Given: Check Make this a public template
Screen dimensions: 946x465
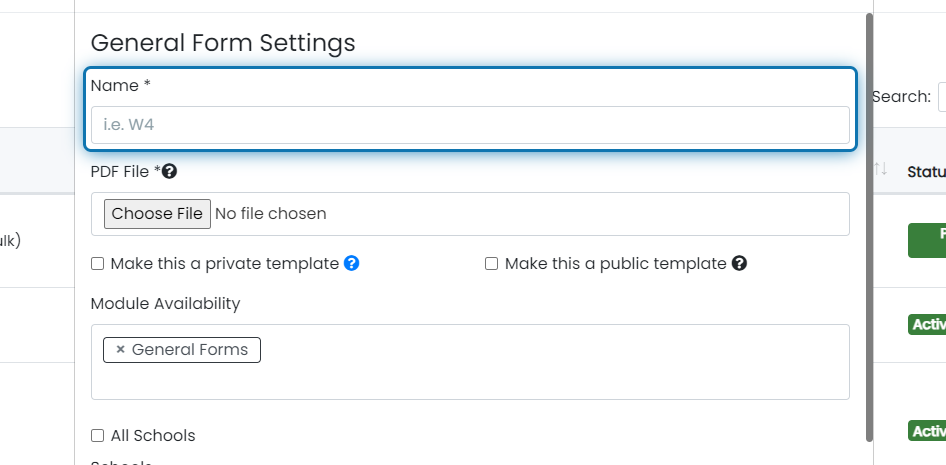Looking at the screenshot, I should (x=491, y=264).
